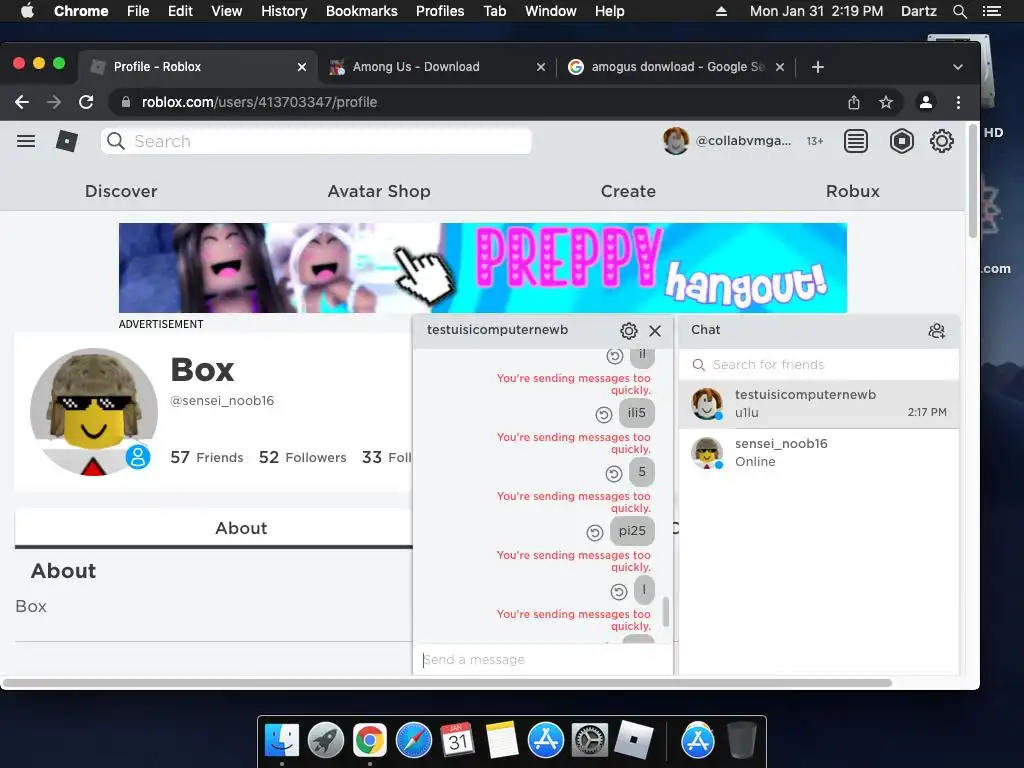This screenshot has width=1024, height=768.
Task: Click the create chat group icon
Action: [936, 330]
